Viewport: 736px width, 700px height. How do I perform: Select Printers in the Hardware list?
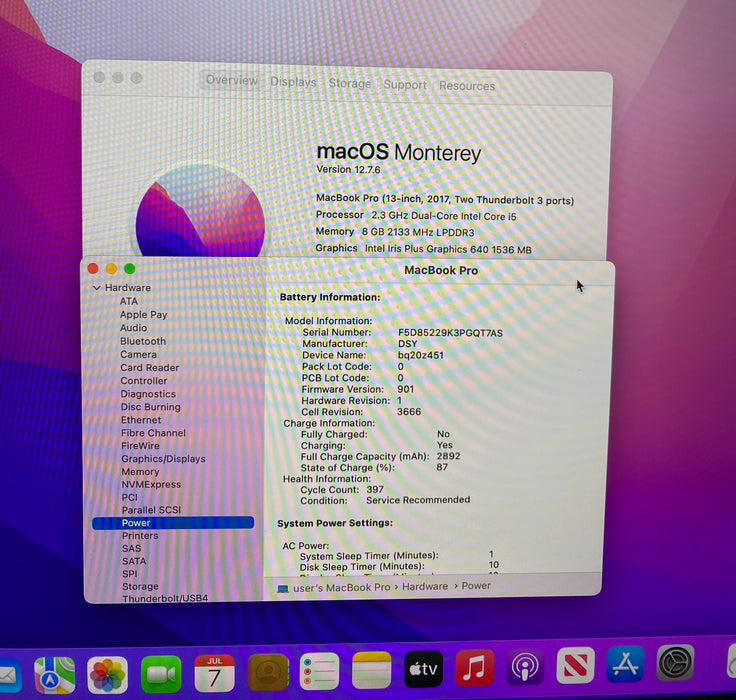[x=140, y=535]
